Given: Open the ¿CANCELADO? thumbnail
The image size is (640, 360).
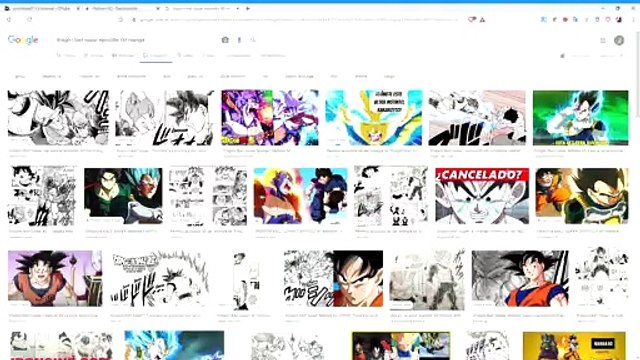Looking at the screenshot, I should pyautogui.click(x=482, y=196).
